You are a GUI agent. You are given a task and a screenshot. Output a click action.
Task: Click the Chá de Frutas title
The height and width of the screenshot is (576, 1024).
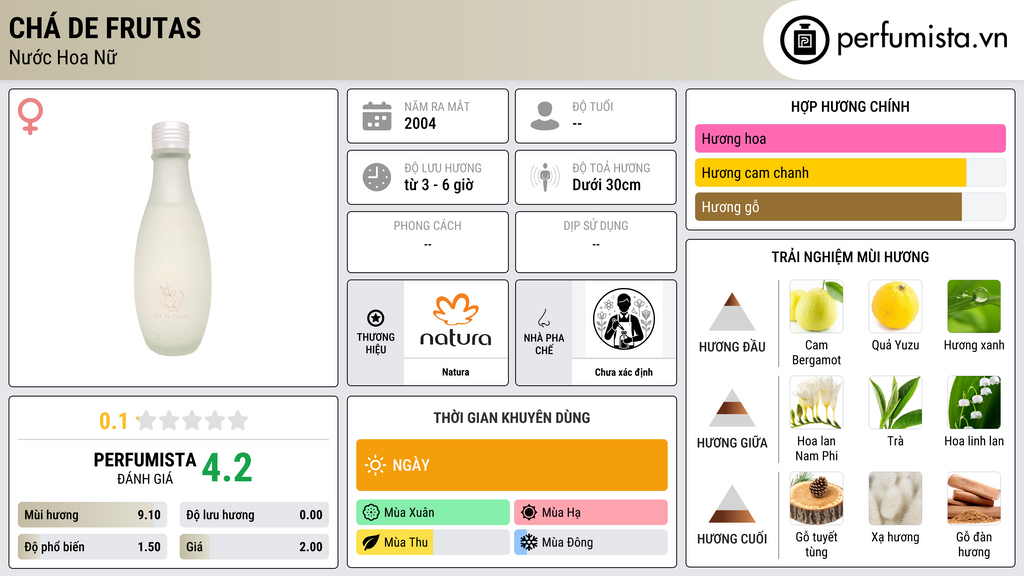click(104, 28)
